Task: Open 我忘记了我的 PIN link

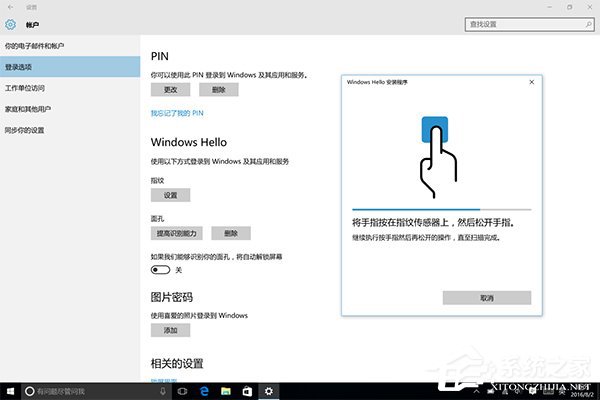Action: pos(177,113)
